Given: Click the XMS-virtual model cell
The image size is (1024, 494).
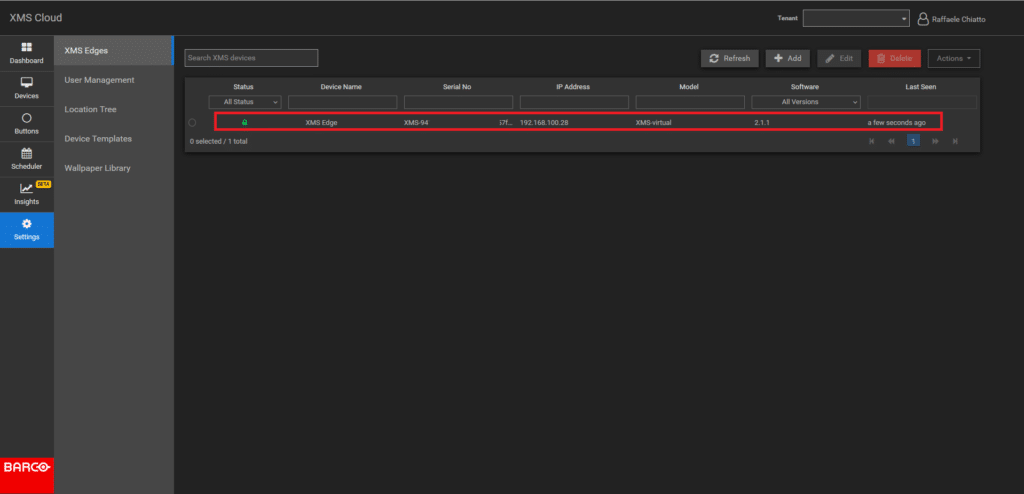Looking at the screenshot, I should click(x=654, y=123).
